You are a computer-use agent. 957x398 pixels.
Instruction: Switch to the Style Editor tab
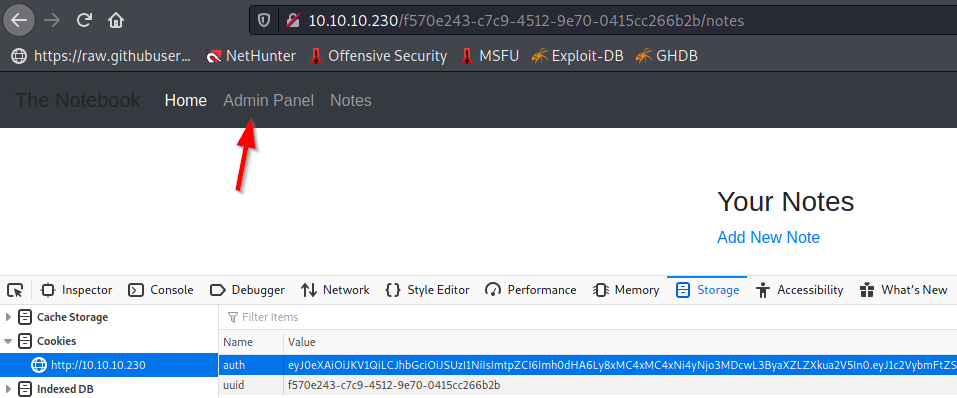pos(427,290)
